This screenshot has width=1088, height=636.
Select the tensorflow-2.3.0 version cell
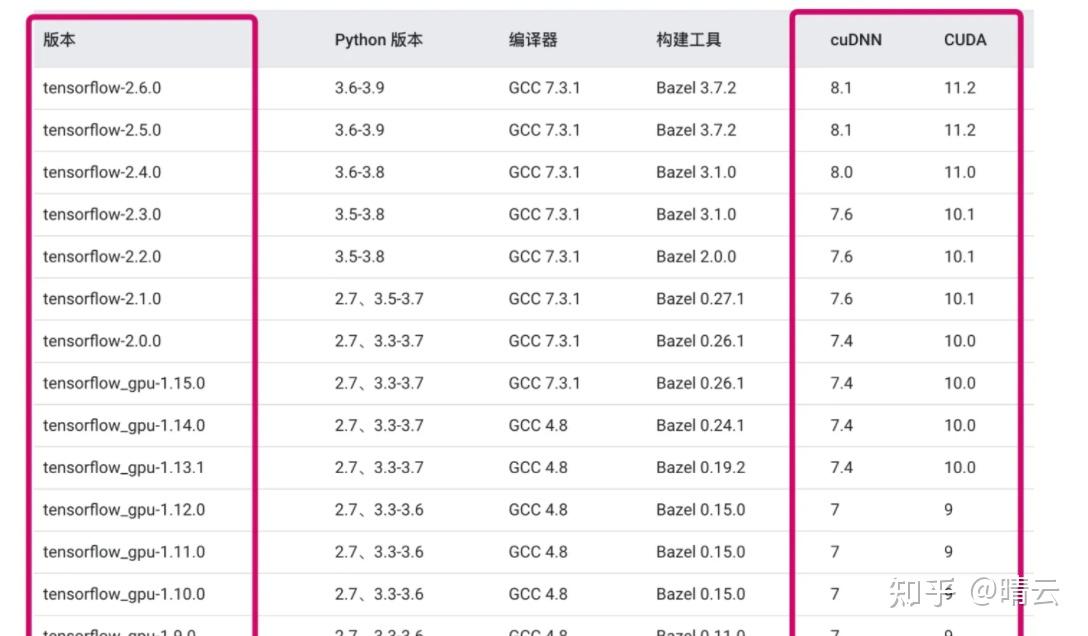pyautogui.click(x=102, y=214)
